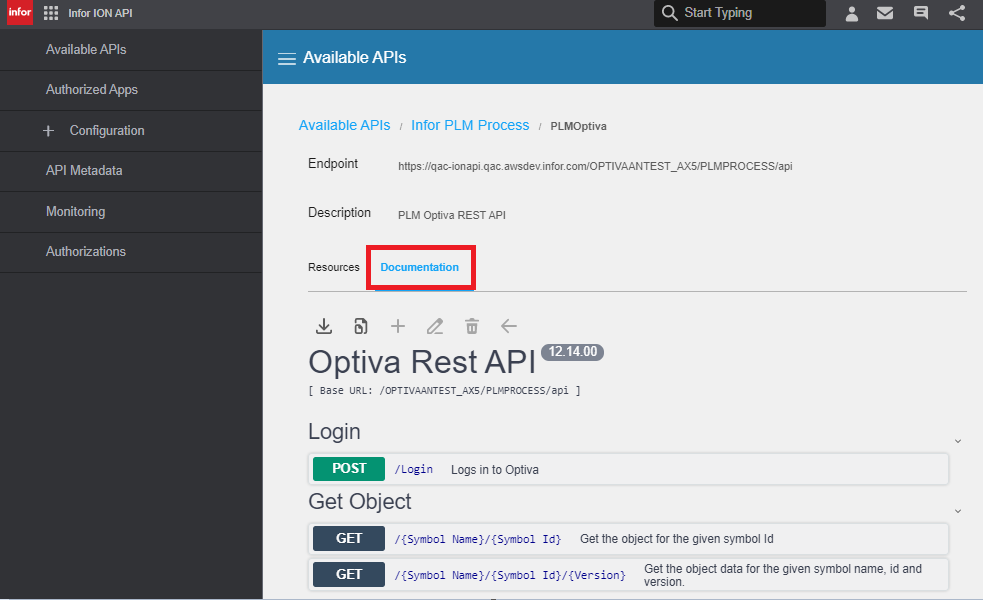This screenshot has width=983, height=600.
Task: Click the share icon in header
Action: (x=957, y=13)
